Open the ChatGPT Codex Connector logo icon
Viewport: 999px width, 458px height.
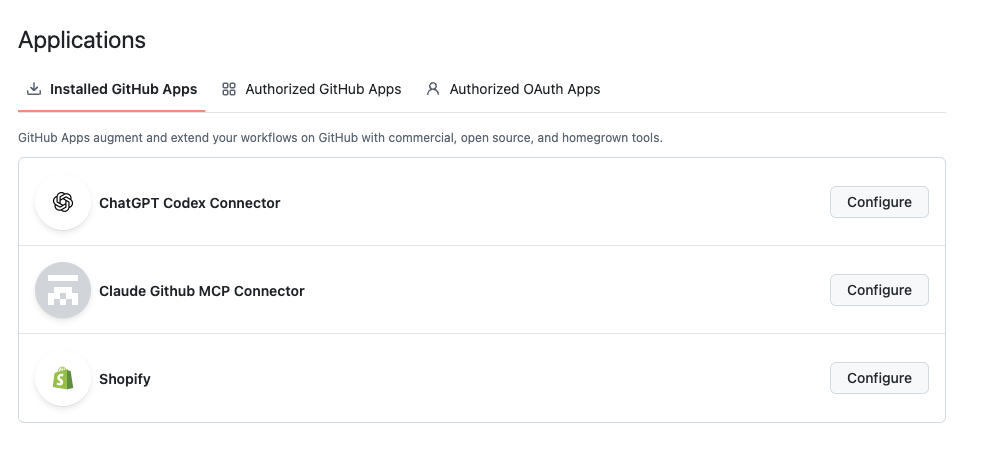pos(63,202)
